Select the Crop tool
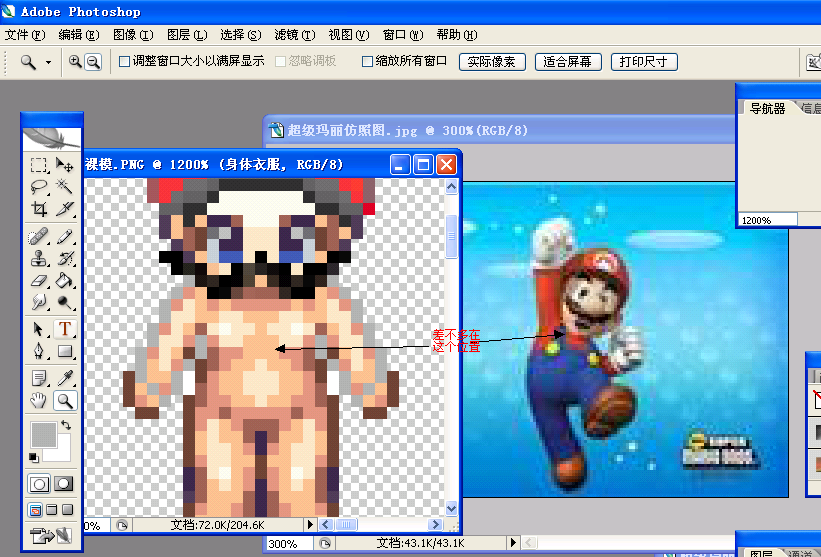 [x=38, y=209]
